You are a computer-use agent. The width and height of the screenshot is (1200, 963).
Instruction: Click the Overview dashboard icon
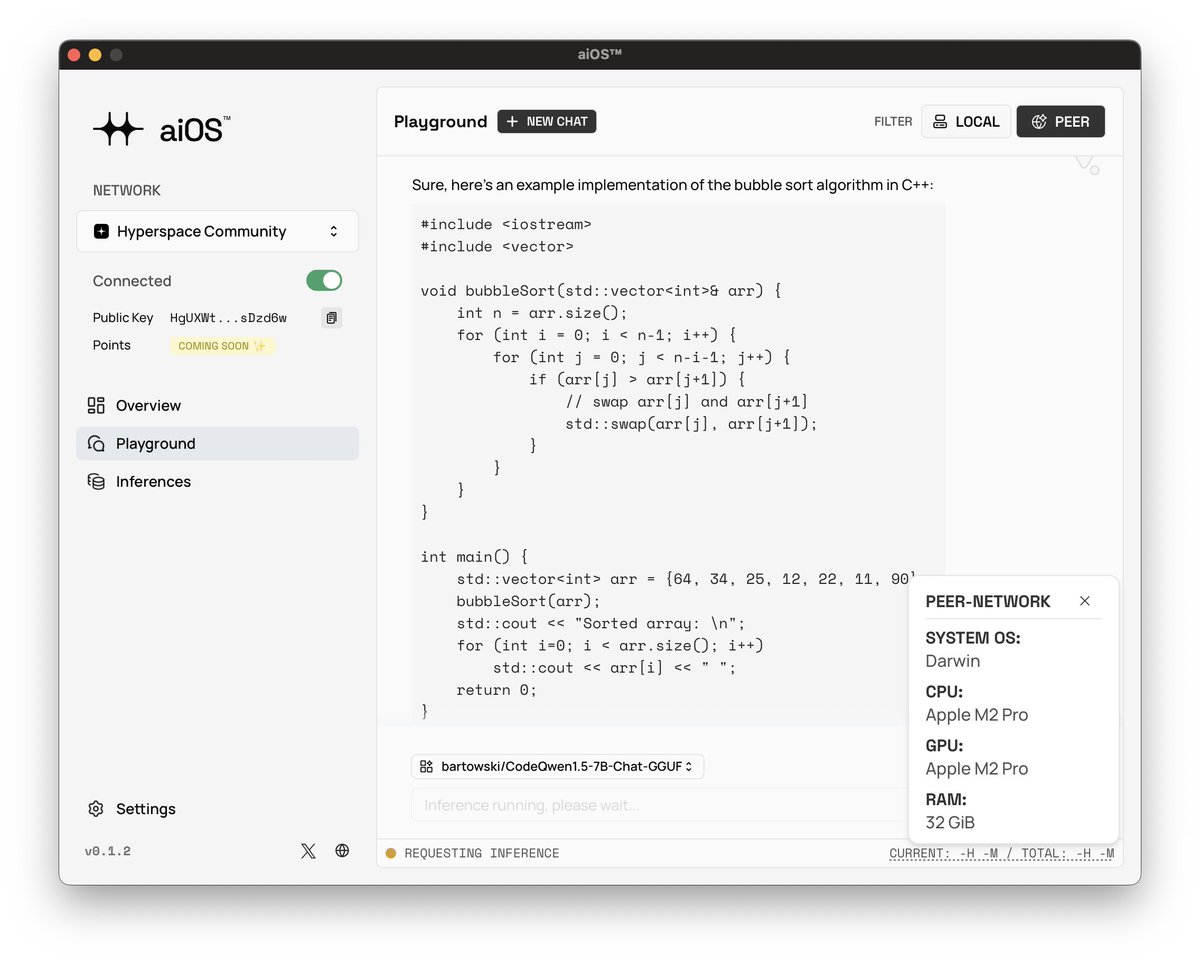pos(96,405)
